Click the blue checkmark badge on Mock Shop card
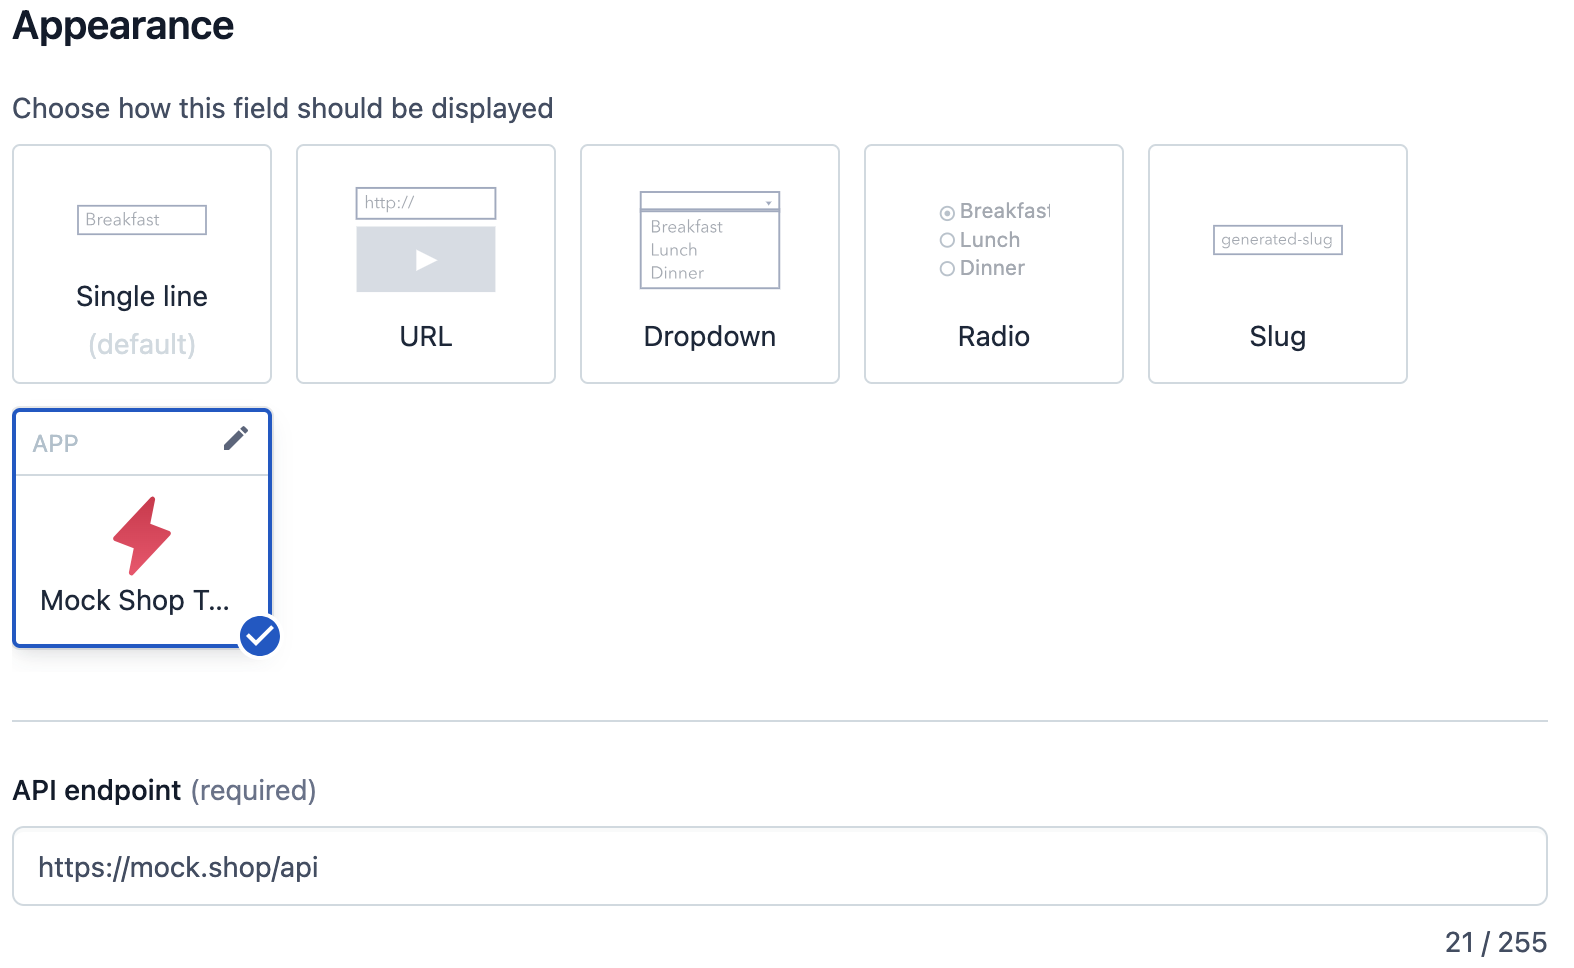1574x968 pixels. 260,636
